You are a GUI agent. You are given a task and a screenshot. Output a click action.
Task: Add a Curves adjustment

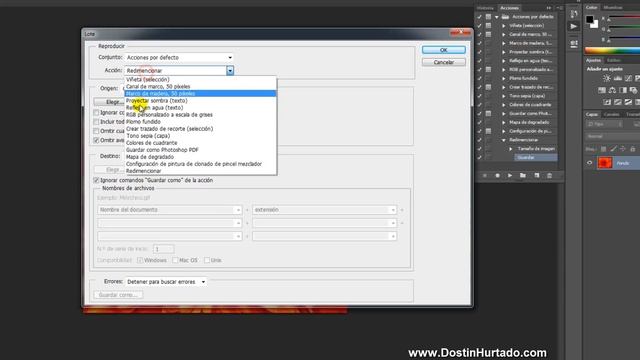tap(628, 78)
